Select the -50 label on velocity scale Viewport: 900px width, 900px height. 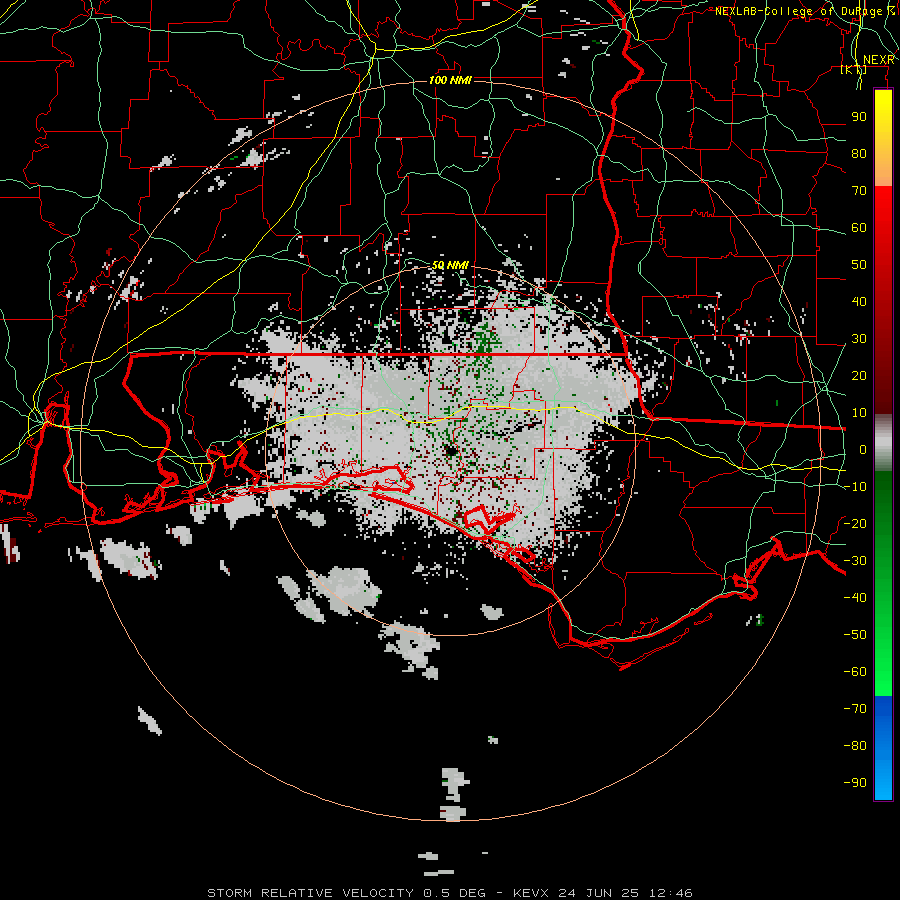click(x=855, y=635)
